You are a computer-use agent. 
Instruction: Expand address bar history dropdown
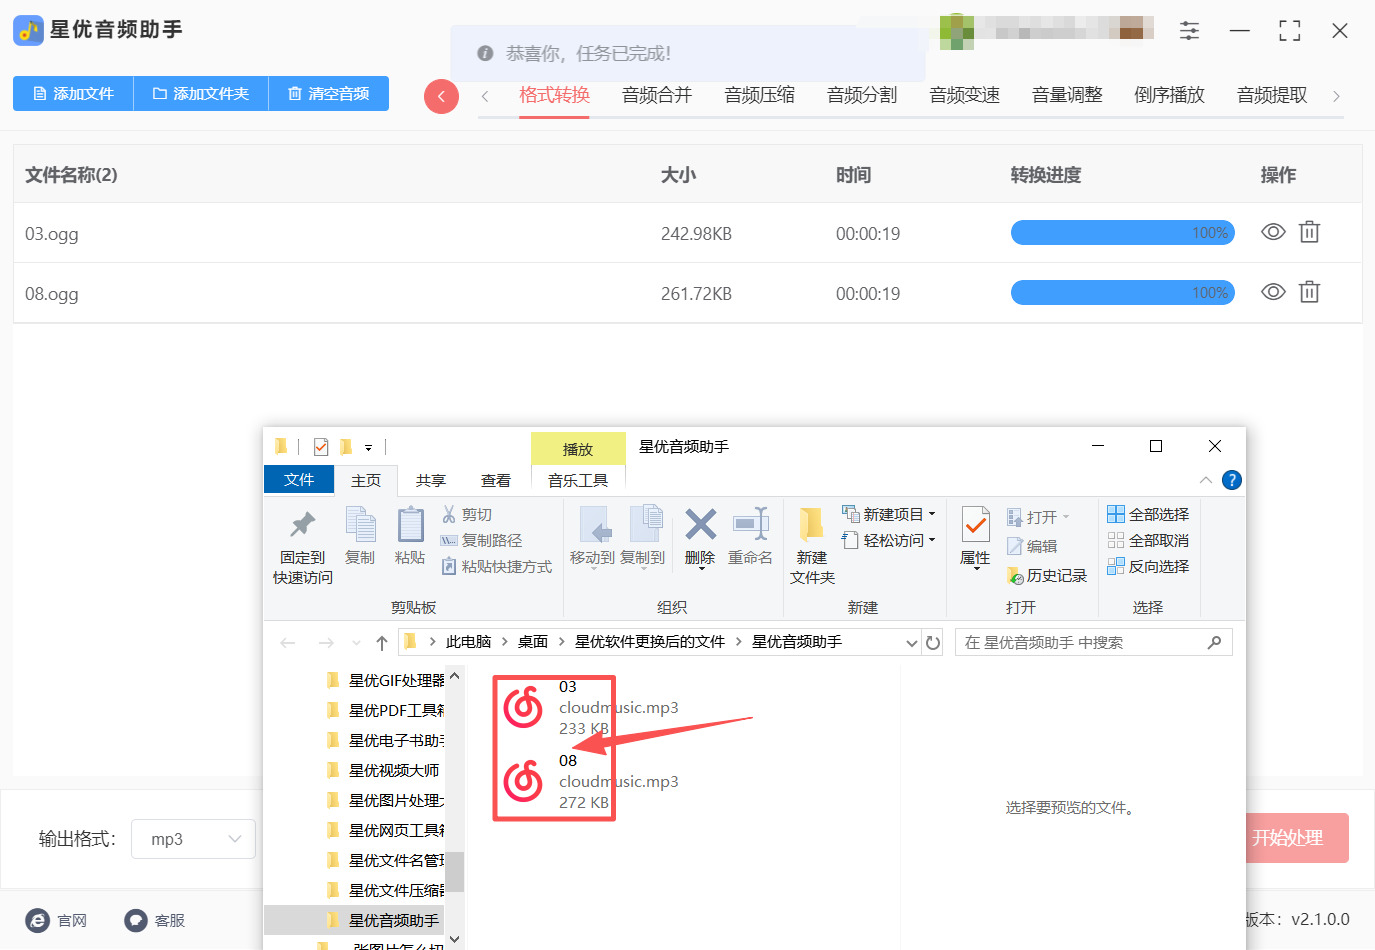(911, 642)
